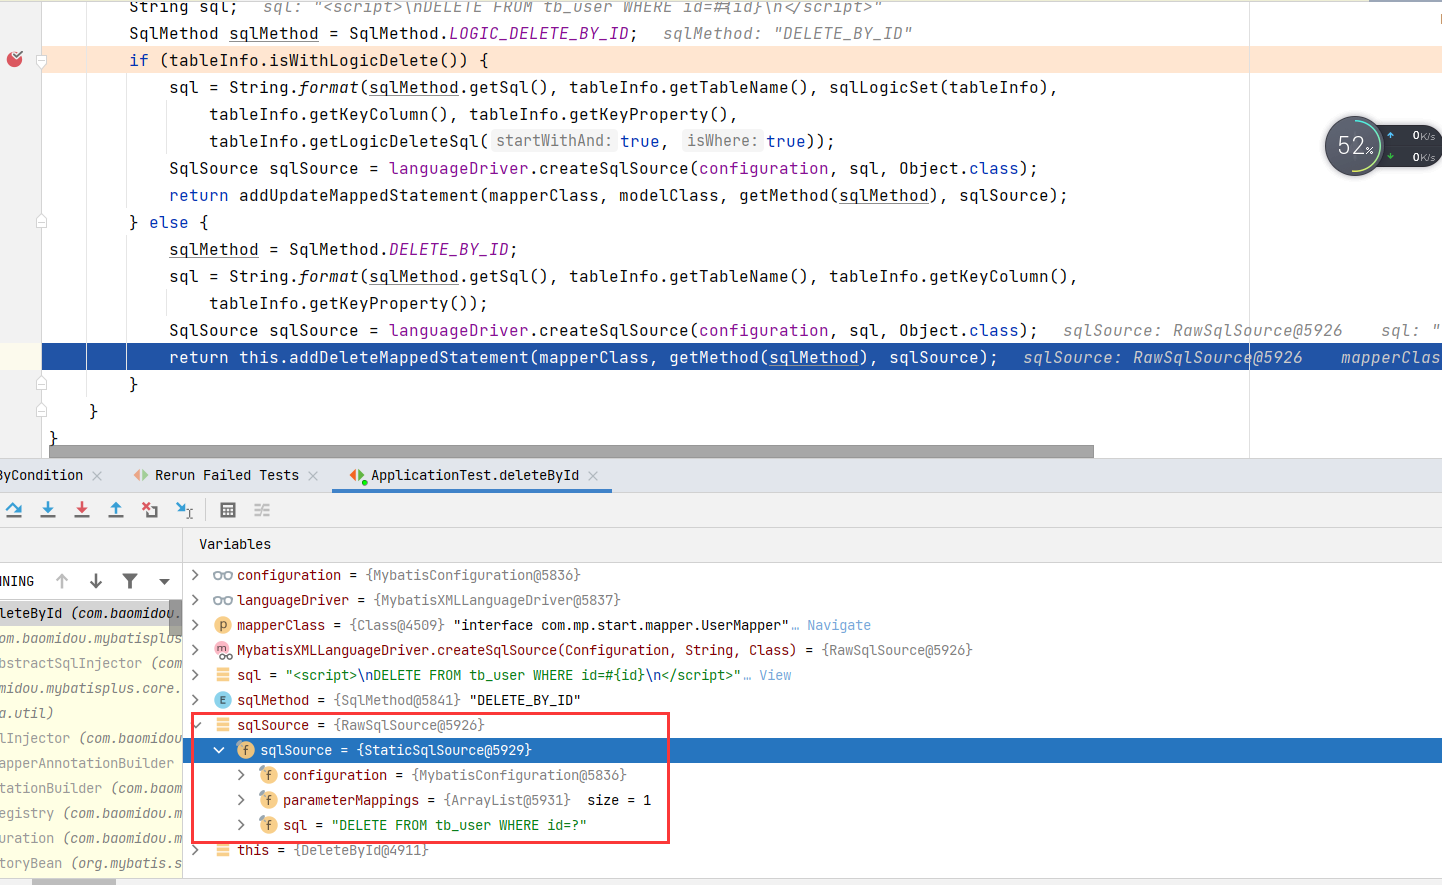Click the Step Out icon
1442x885 pixels.
(x=116, y=510)
